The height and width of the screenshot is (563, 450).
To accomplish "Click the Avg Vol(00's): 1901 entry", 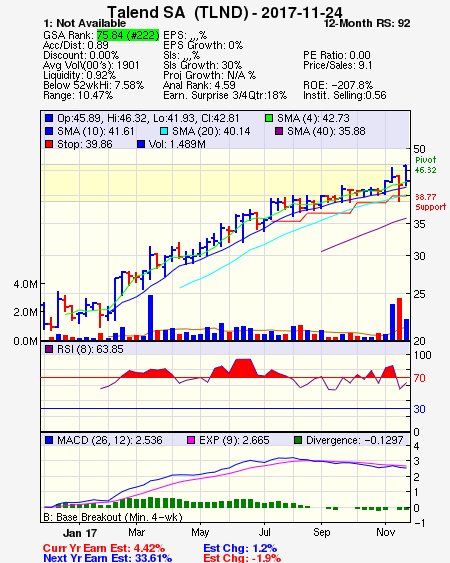I will pyautogui.click(x=91, y=65).
